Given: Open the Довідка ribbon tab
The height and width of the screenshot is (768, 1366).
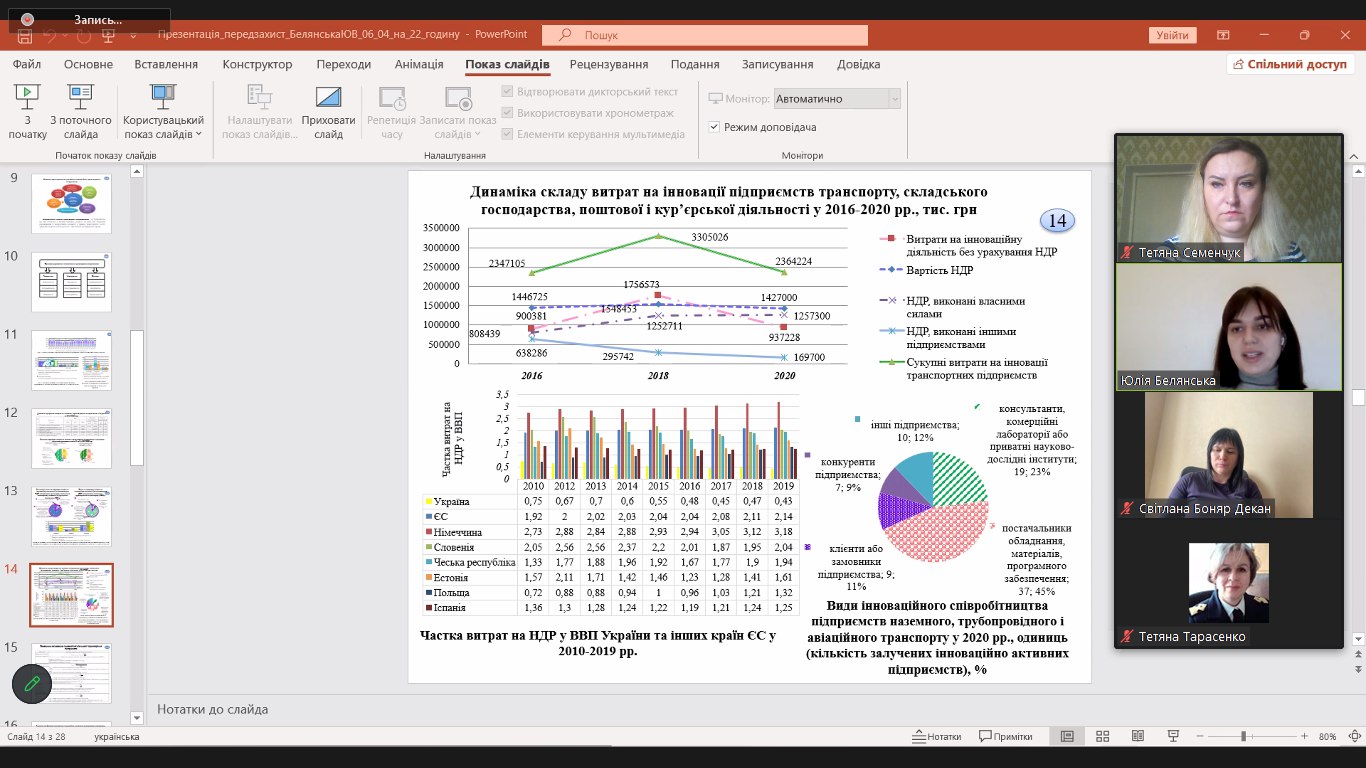Looking at the screenshot, I should coord(859,64).
